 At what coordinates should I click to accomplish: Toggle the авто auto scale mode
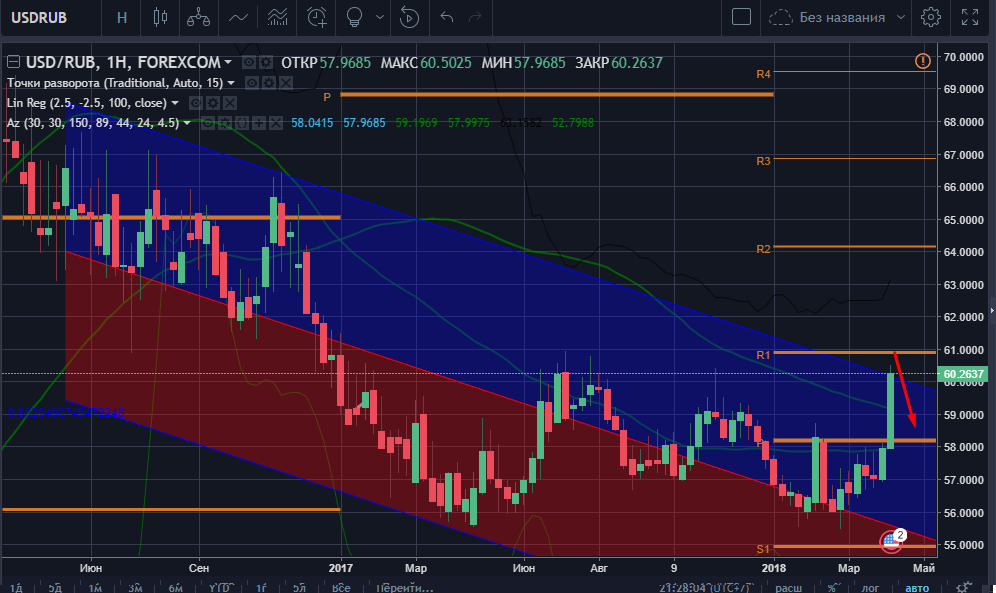coord(917,588)
